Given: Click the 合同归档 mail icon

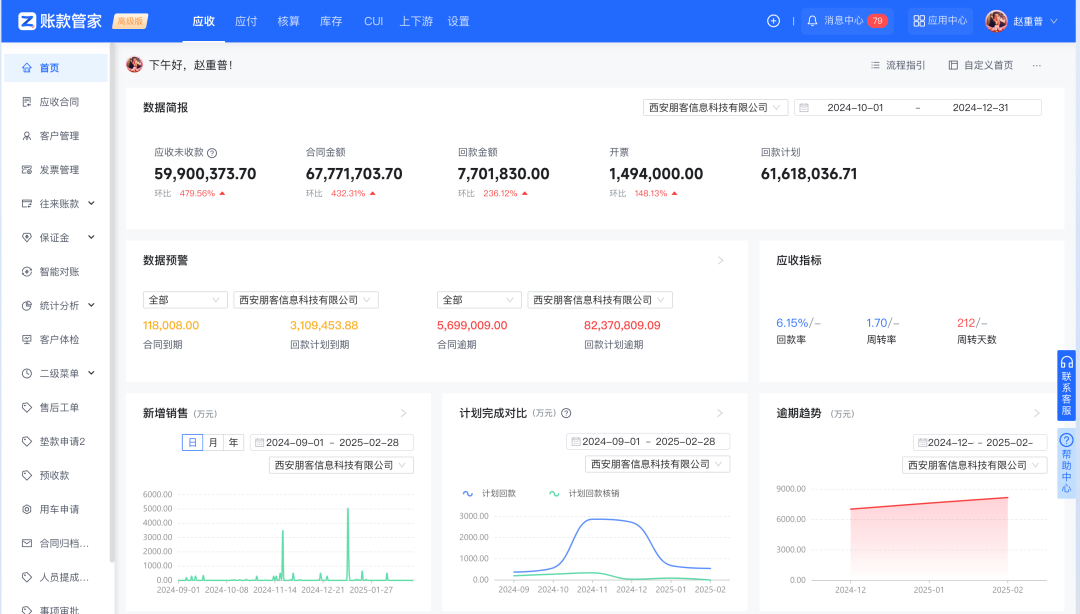Looking at the screenshot, I should pos(27,543).
